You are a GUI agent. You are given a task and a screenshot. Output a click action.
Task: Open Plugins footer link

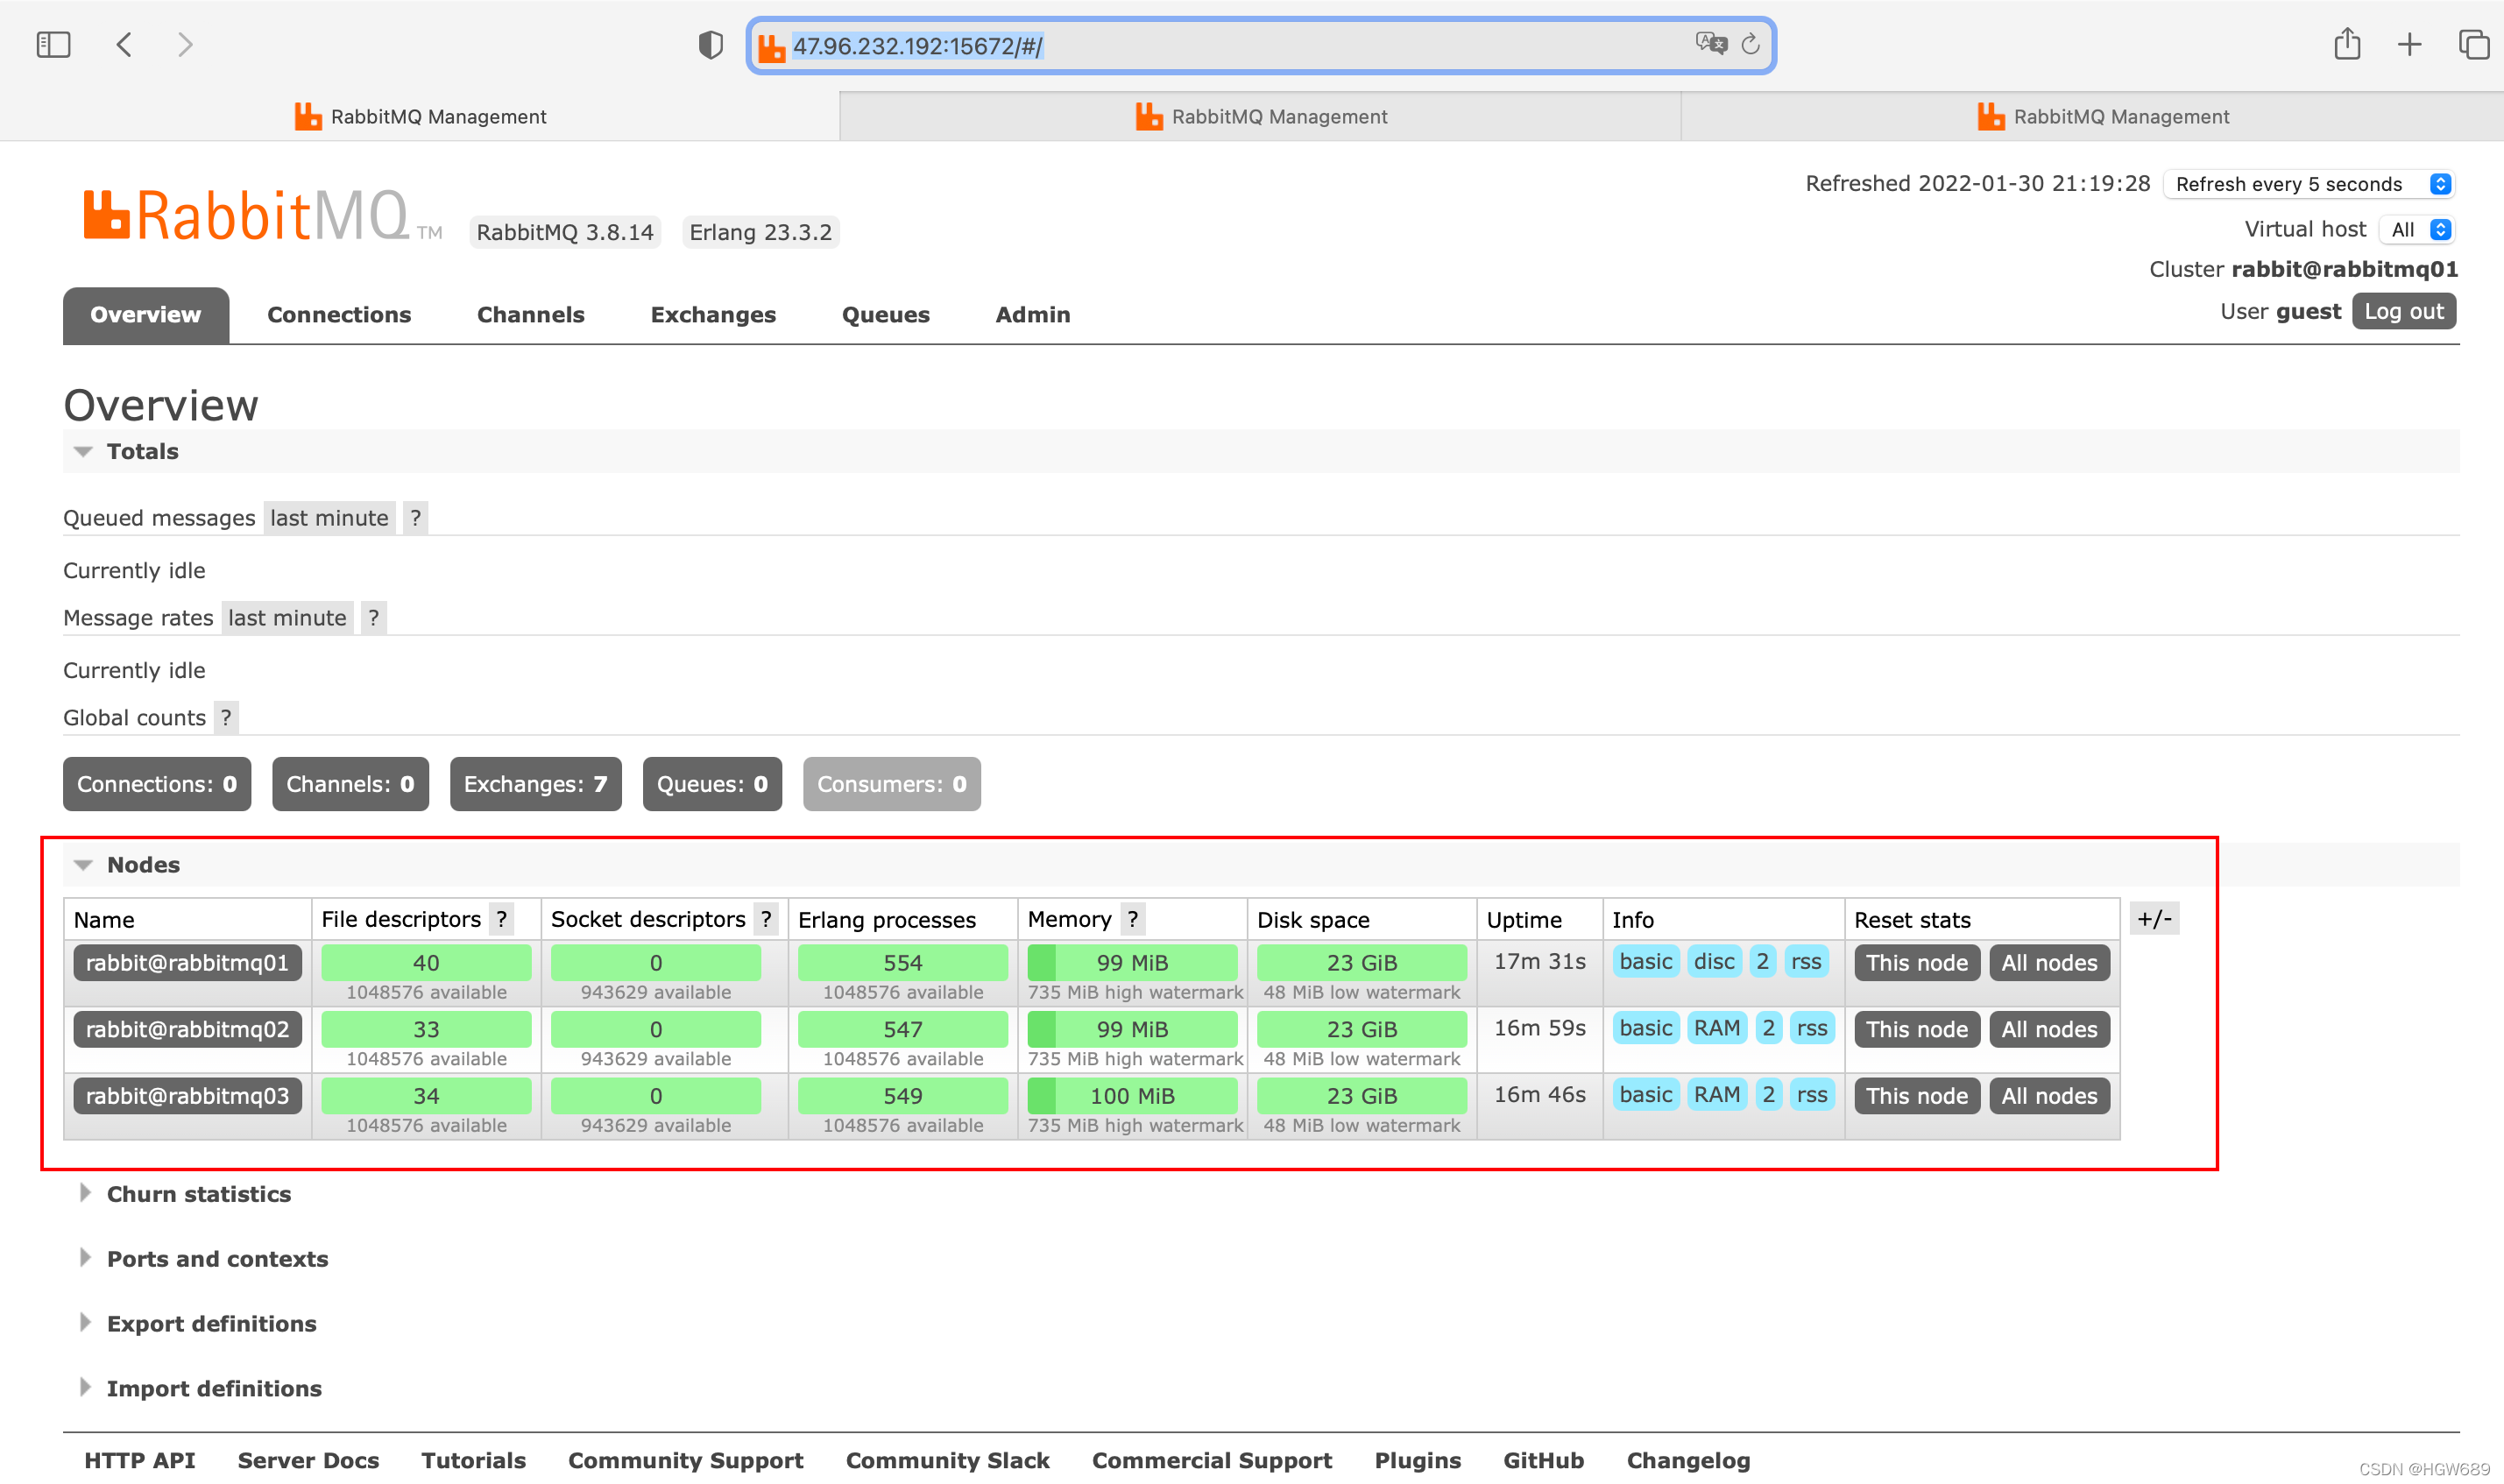1417,1461
